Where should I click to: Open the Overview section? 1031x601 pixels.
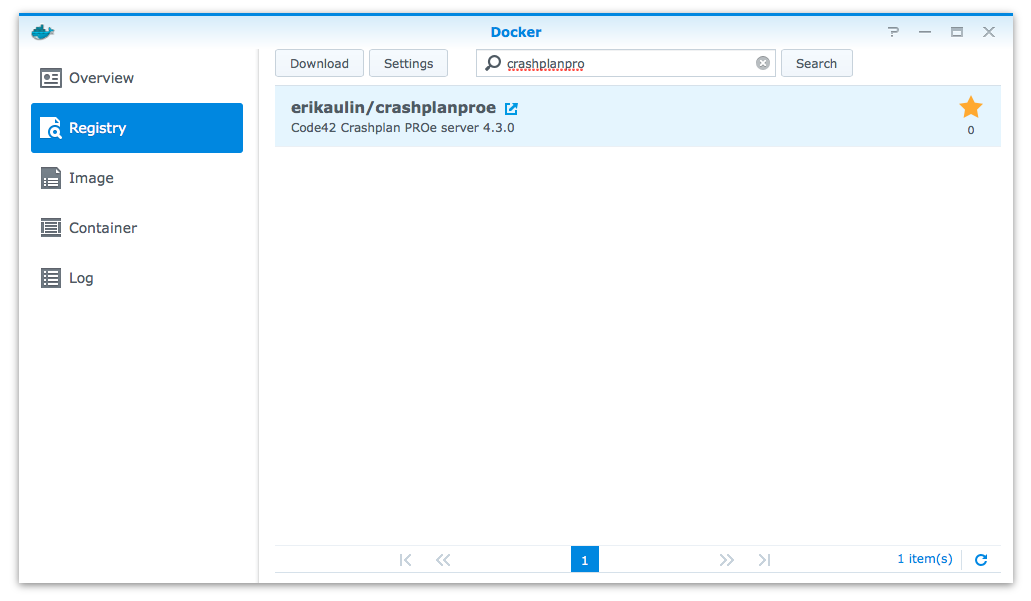coord(137,78)
